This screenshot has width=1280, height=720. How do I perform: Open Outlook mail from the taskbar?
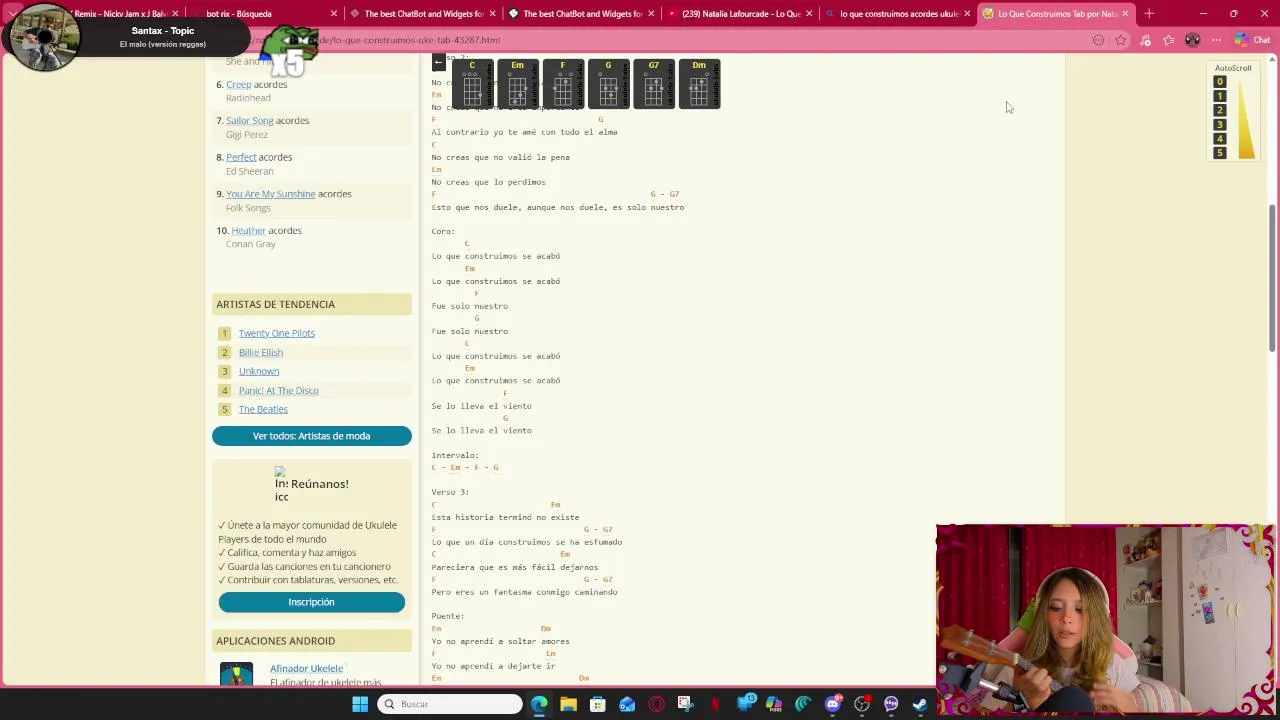627,704
